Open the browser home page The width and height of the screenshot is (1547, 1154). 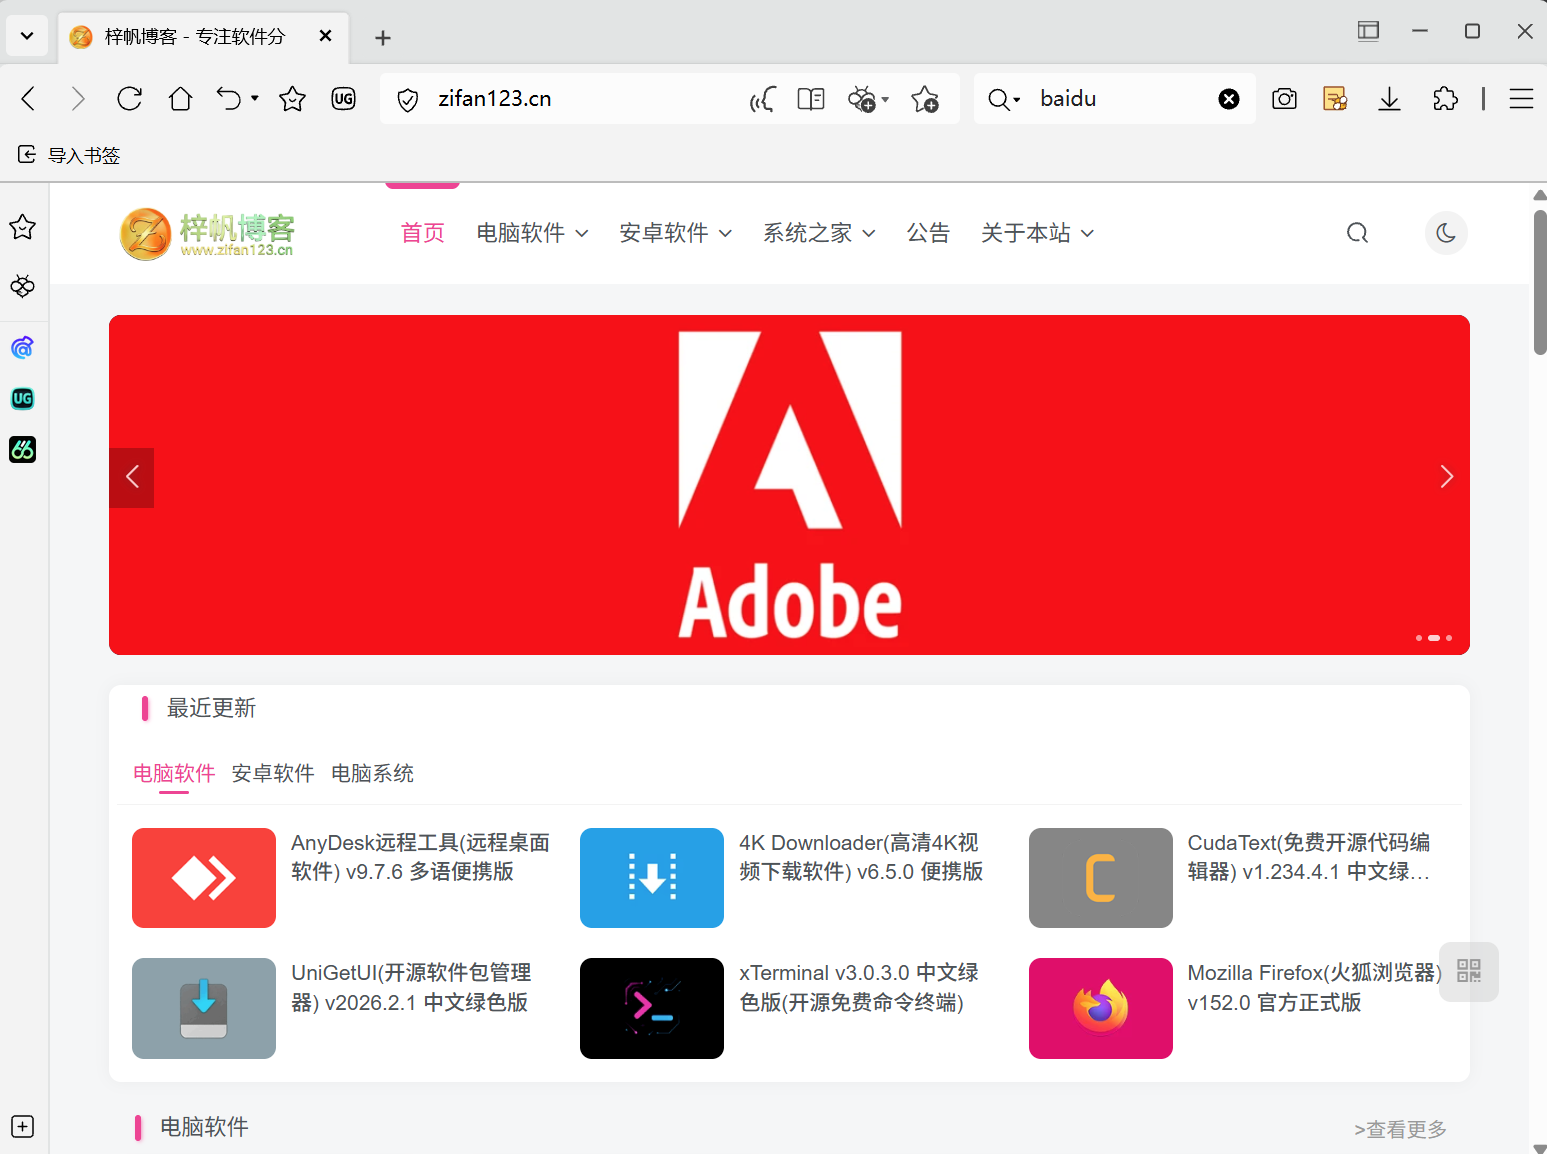coord(181,98)
